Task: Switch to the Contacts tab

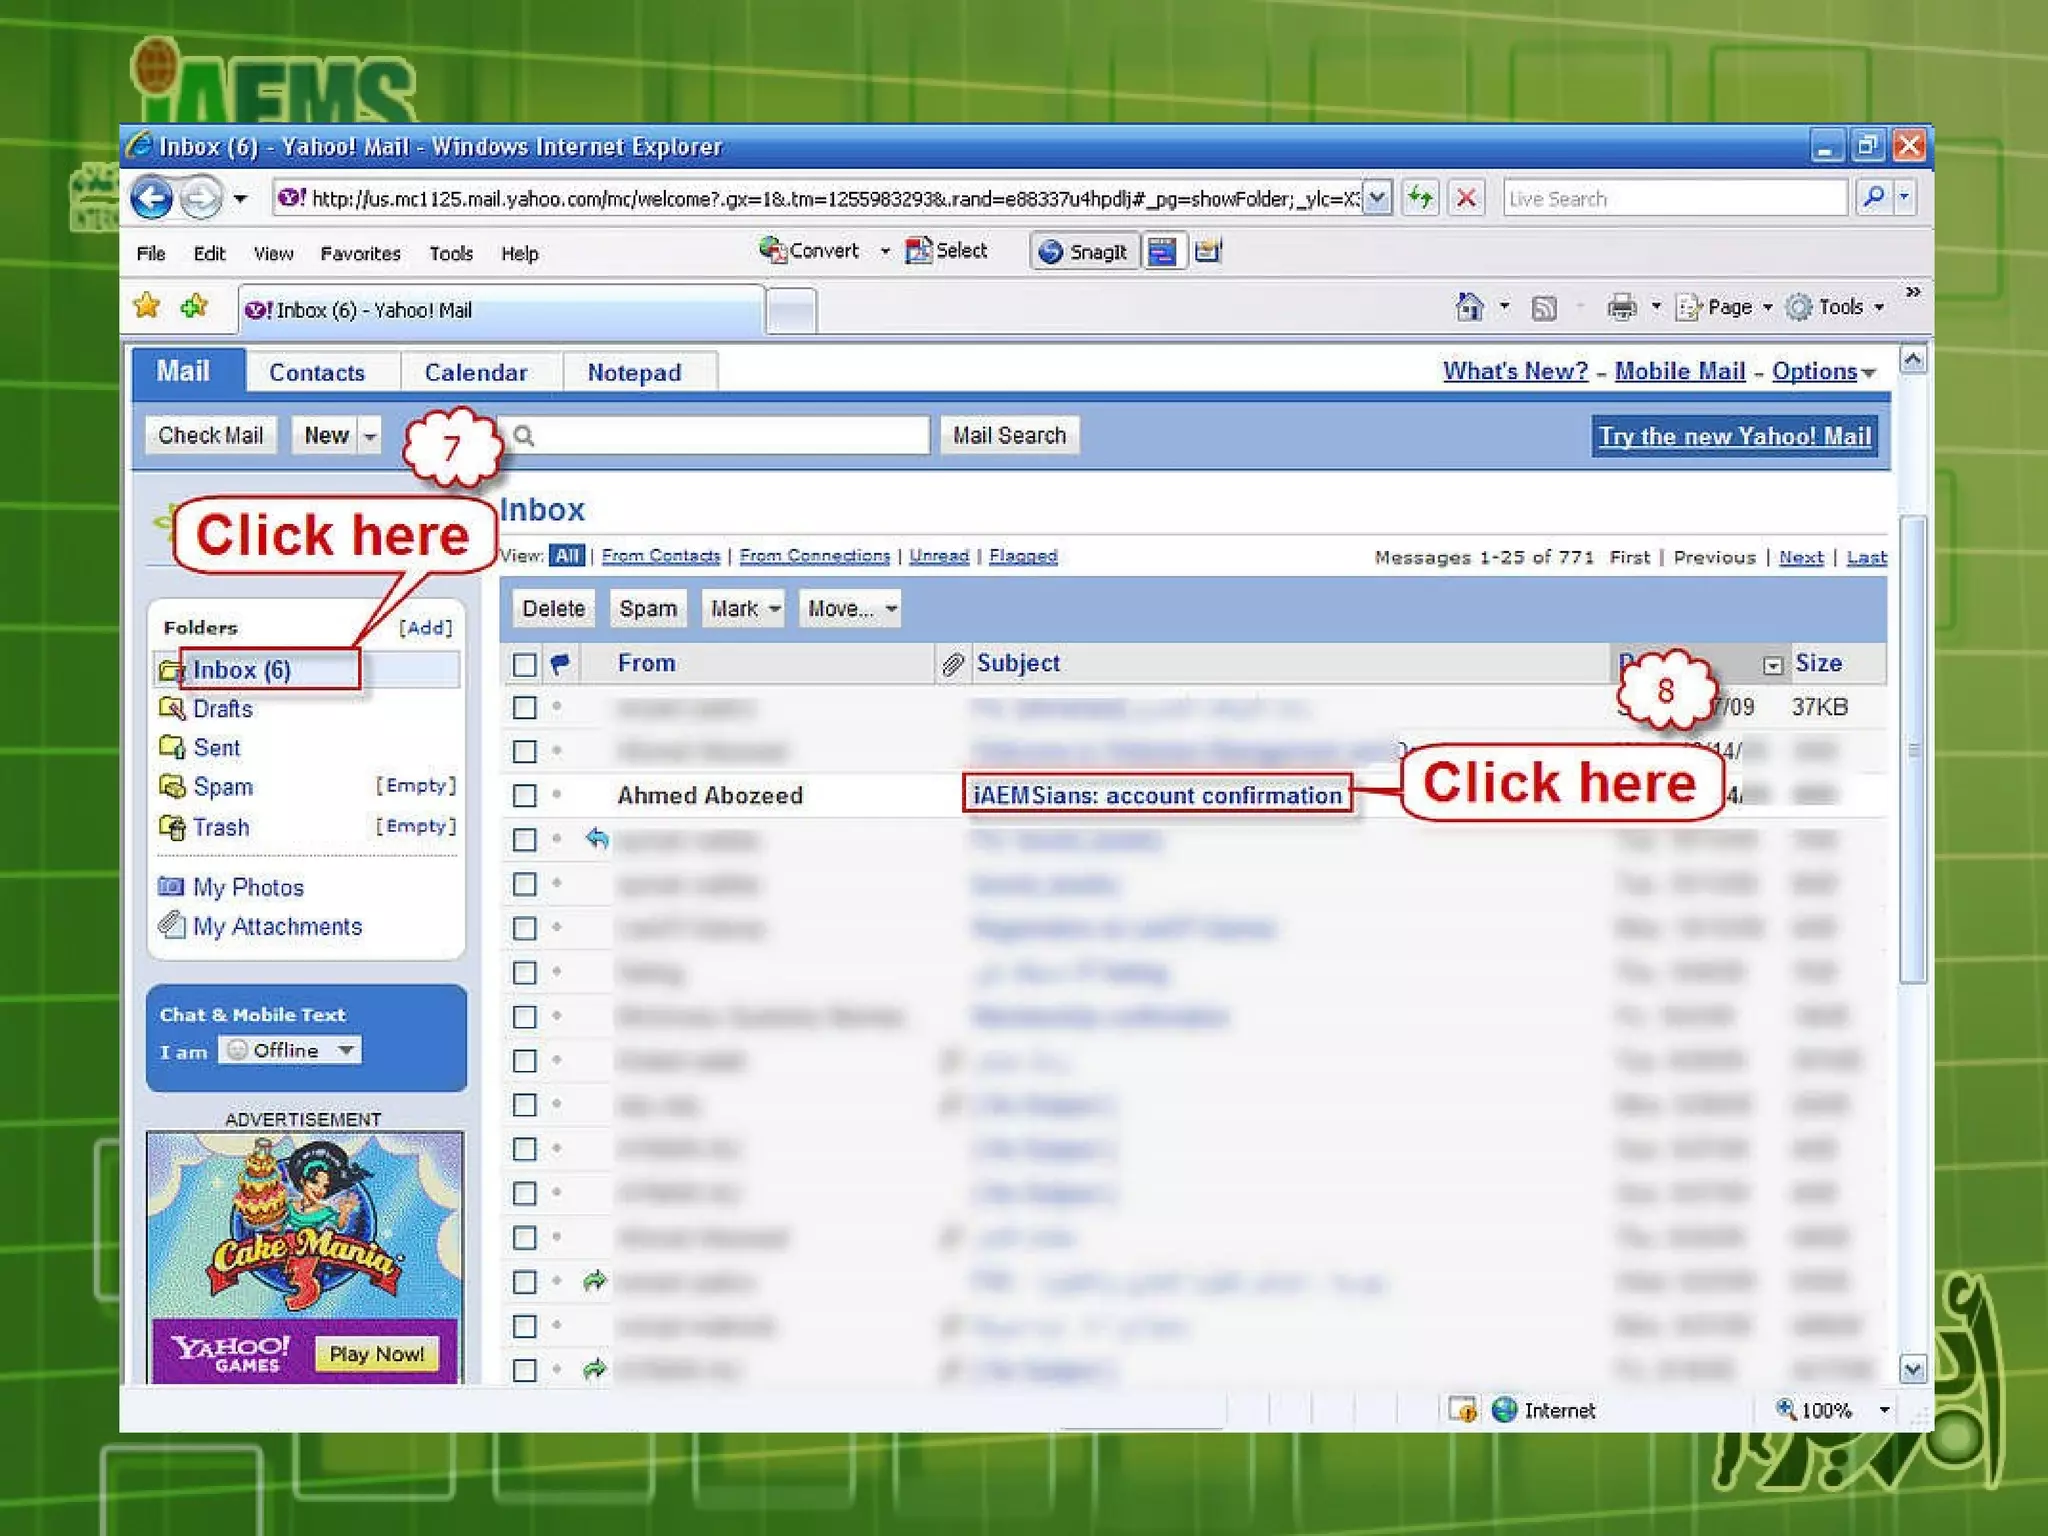Action: click(x=317, y=373)
